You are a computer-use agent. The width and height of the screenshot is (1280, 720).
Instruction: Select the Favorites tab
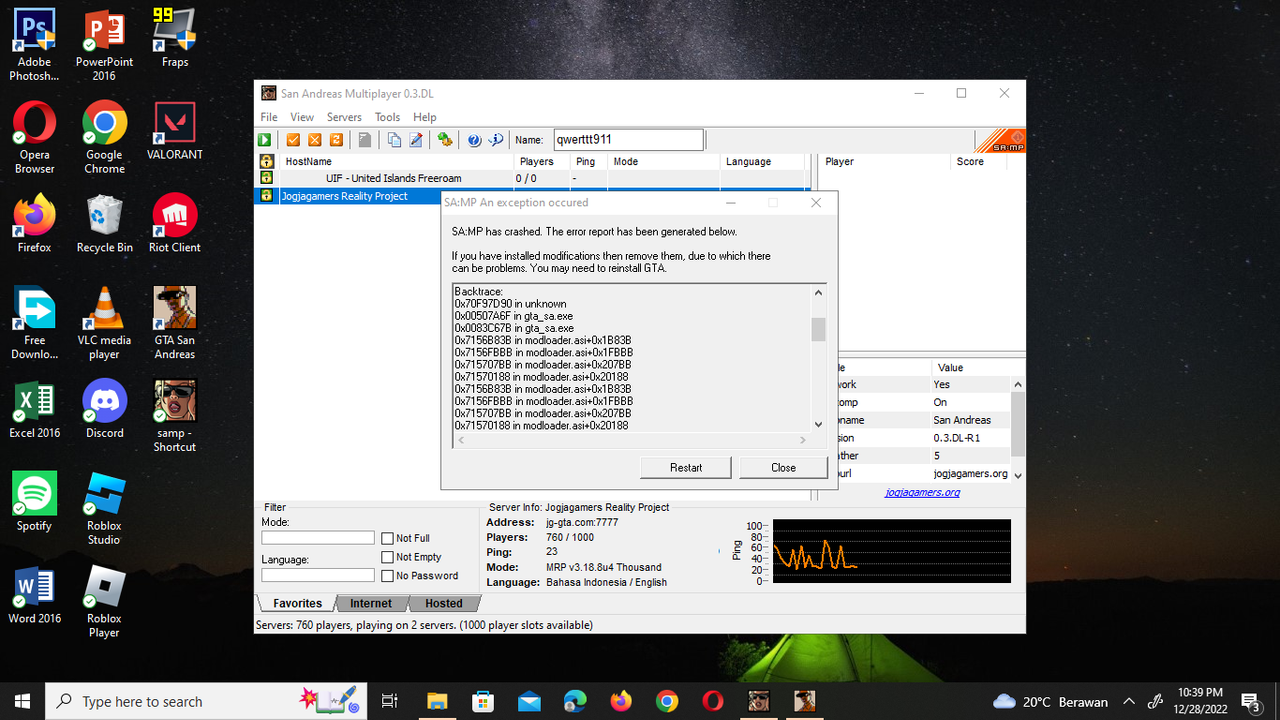[297, 603]
